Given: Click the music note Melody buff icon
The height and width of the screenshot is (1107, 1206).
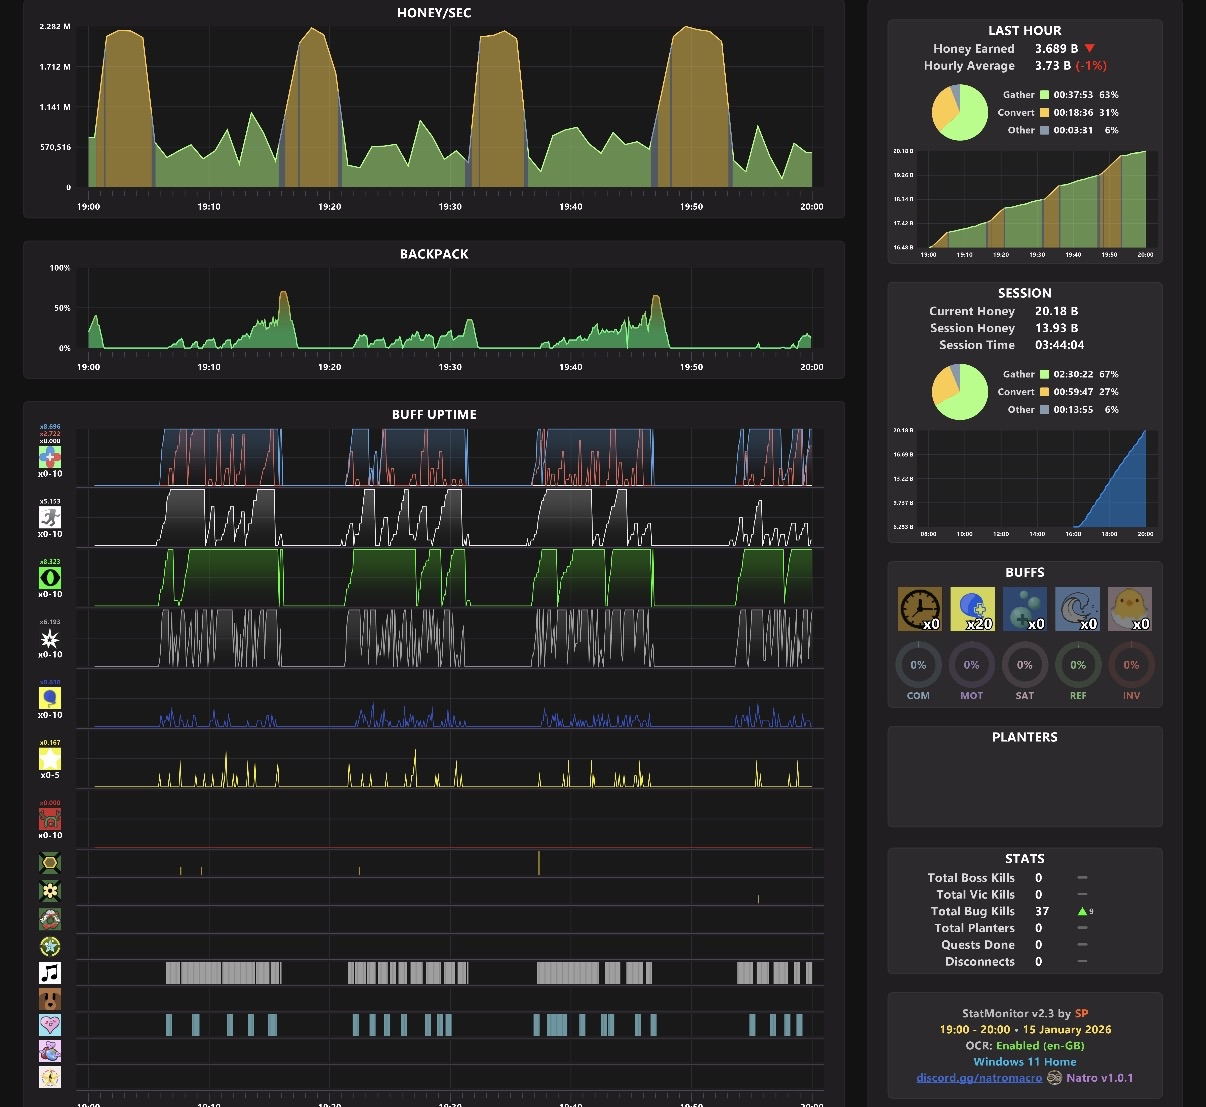Looking at the screenshot, I should tap(50, 972).
